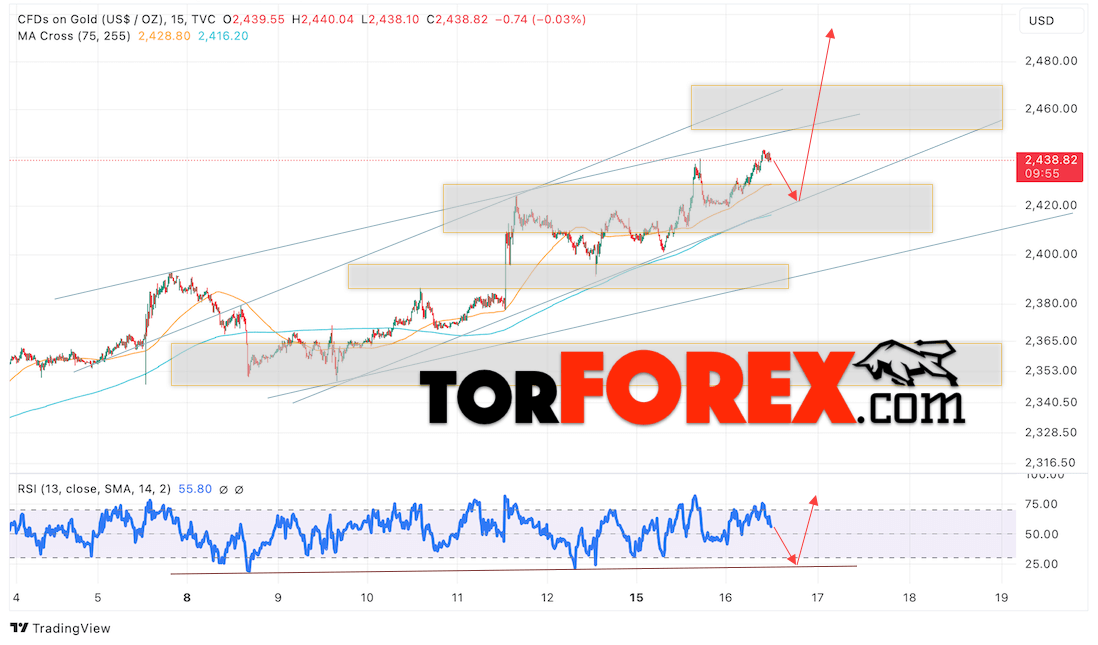Click date 16 on the time axis
1098x645 pixels.
coord(725,597)
